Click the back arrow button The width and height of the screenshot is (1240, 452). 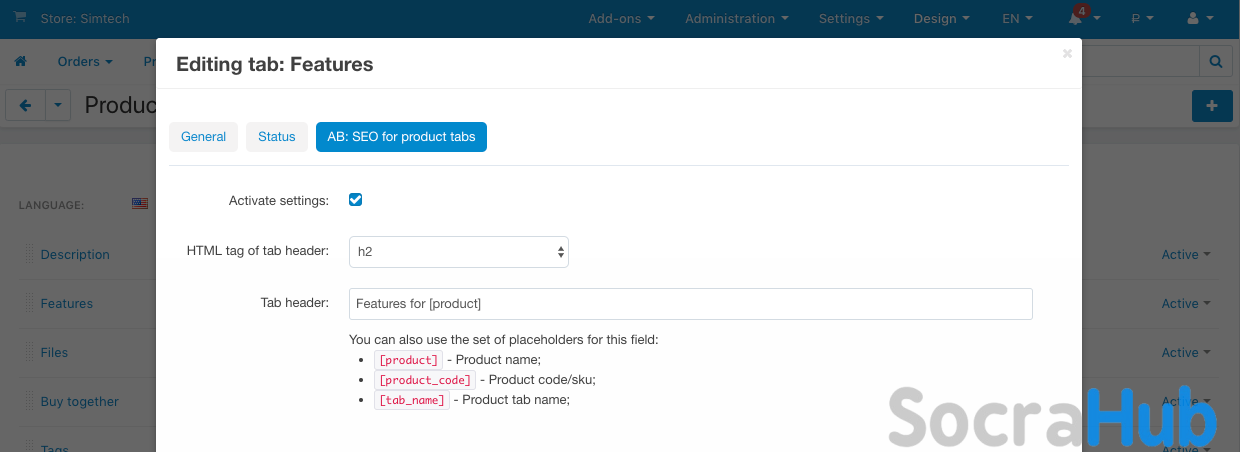(x=25, y=105)
